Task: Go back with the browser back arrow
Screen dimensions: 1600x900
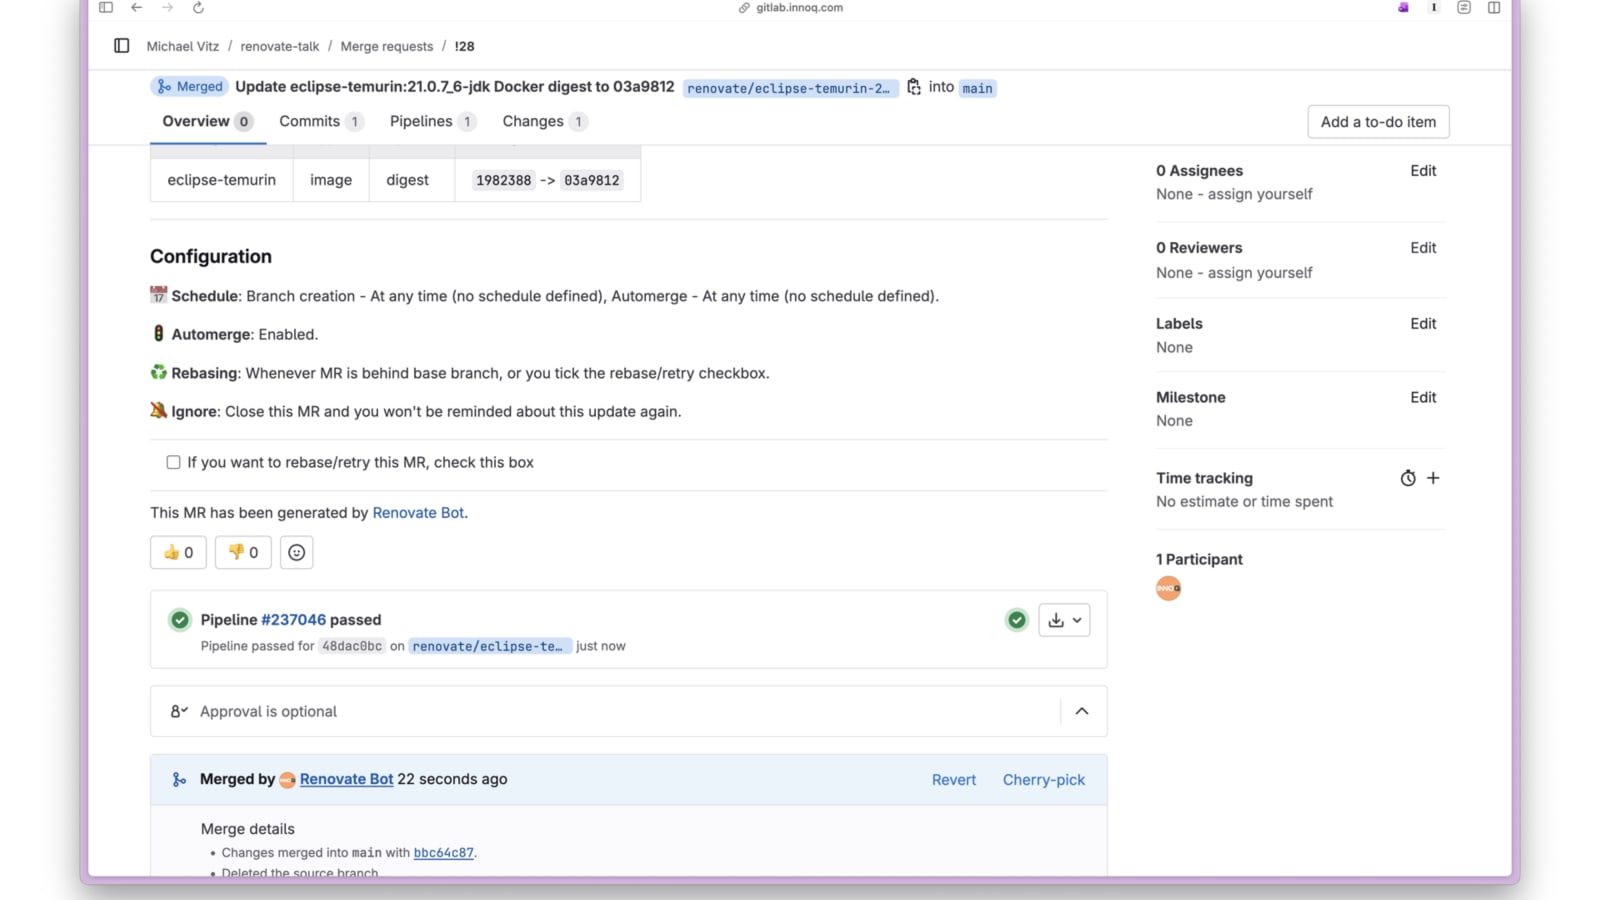Action: [x=137, y=8]
